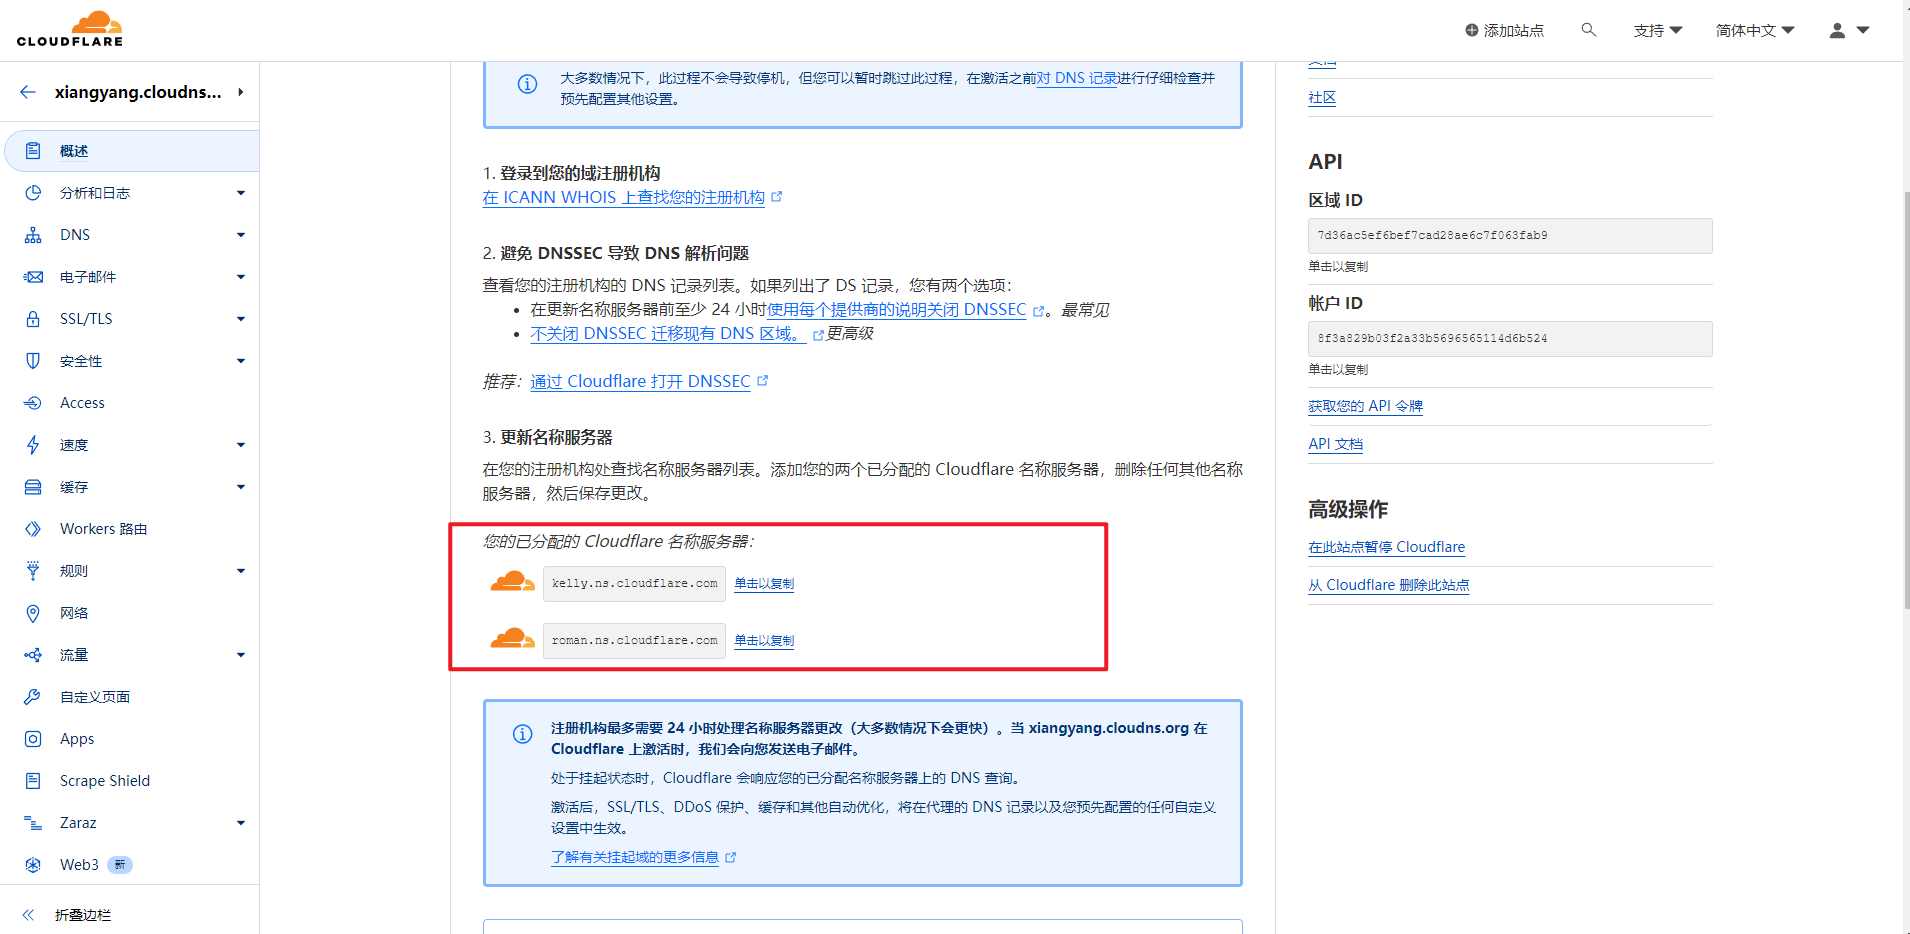1910x934 pixels.
Task: Expand the DNS submenu arrow
Action: click(241, 235)
